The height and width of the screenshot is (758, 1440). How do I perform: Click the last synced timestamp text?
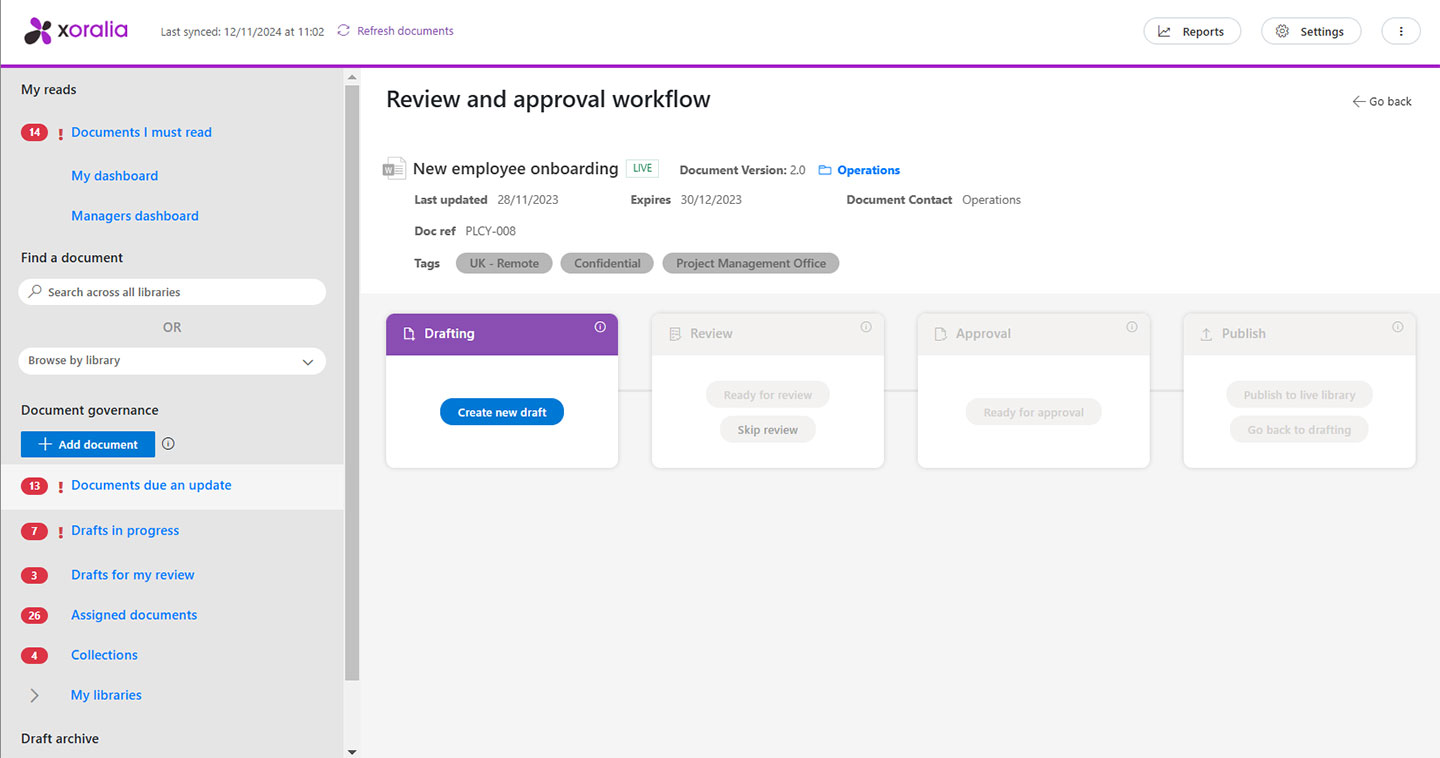[243, 32]
